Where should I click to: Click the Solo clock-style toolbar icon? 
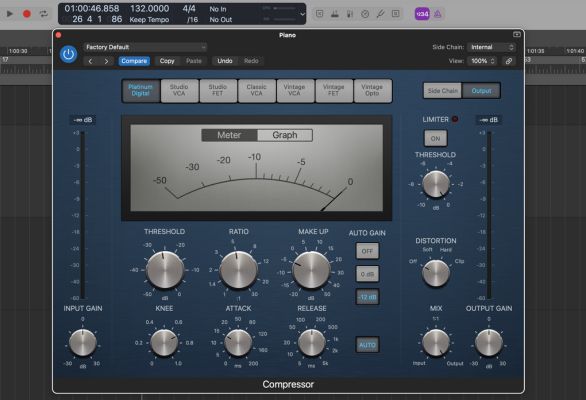pos(365,14)
